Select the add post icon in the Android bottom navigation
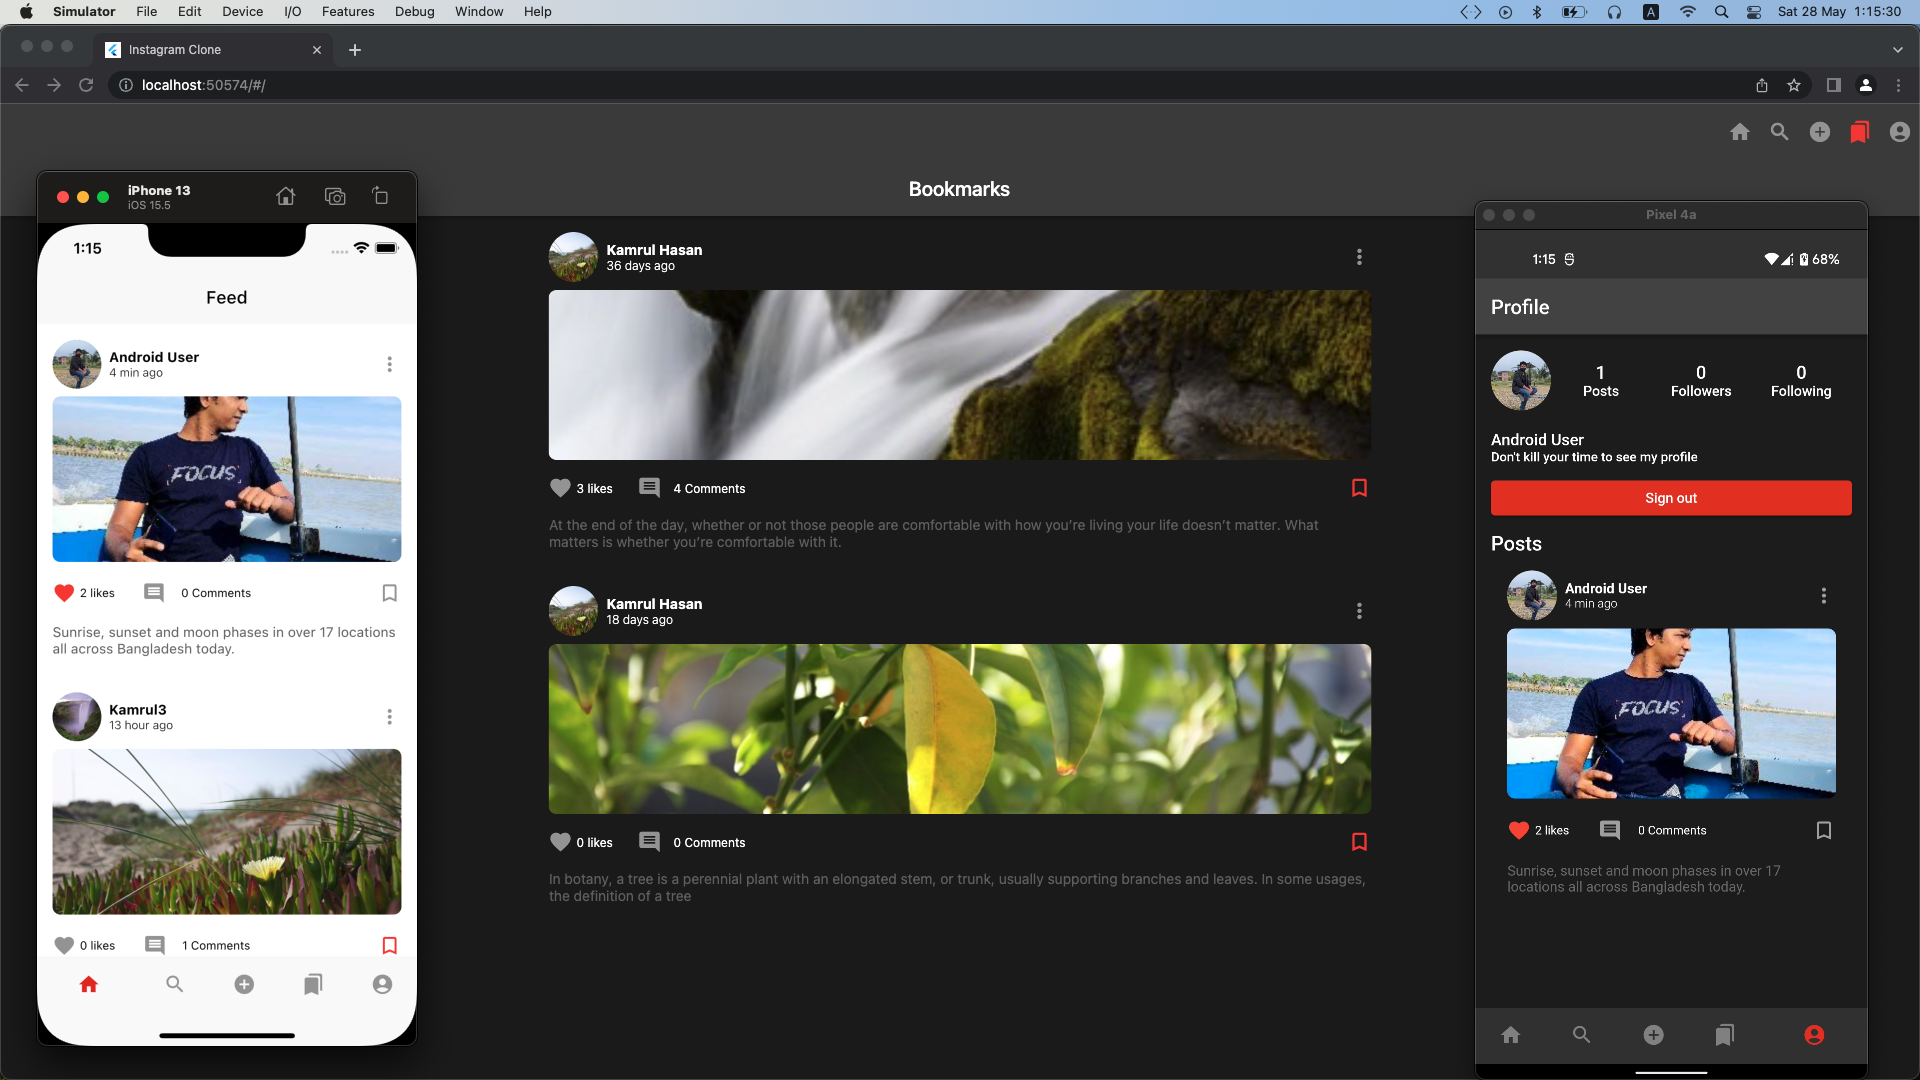Viewport: 1920px width, 1080px height. coord(1653,1034)
